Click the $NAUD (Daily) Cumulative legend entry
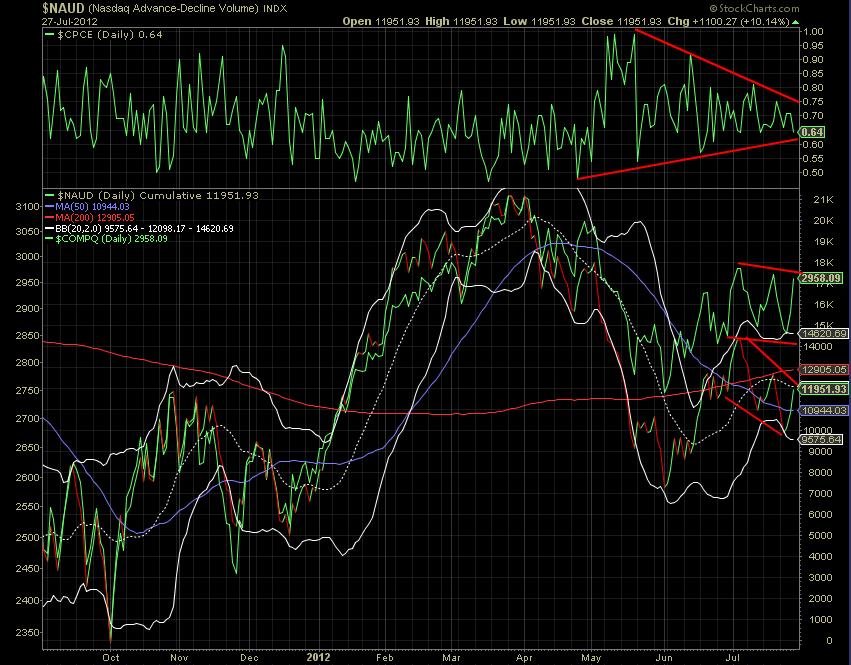This screenshot has height=665, width=851. (x=153, y=195)
